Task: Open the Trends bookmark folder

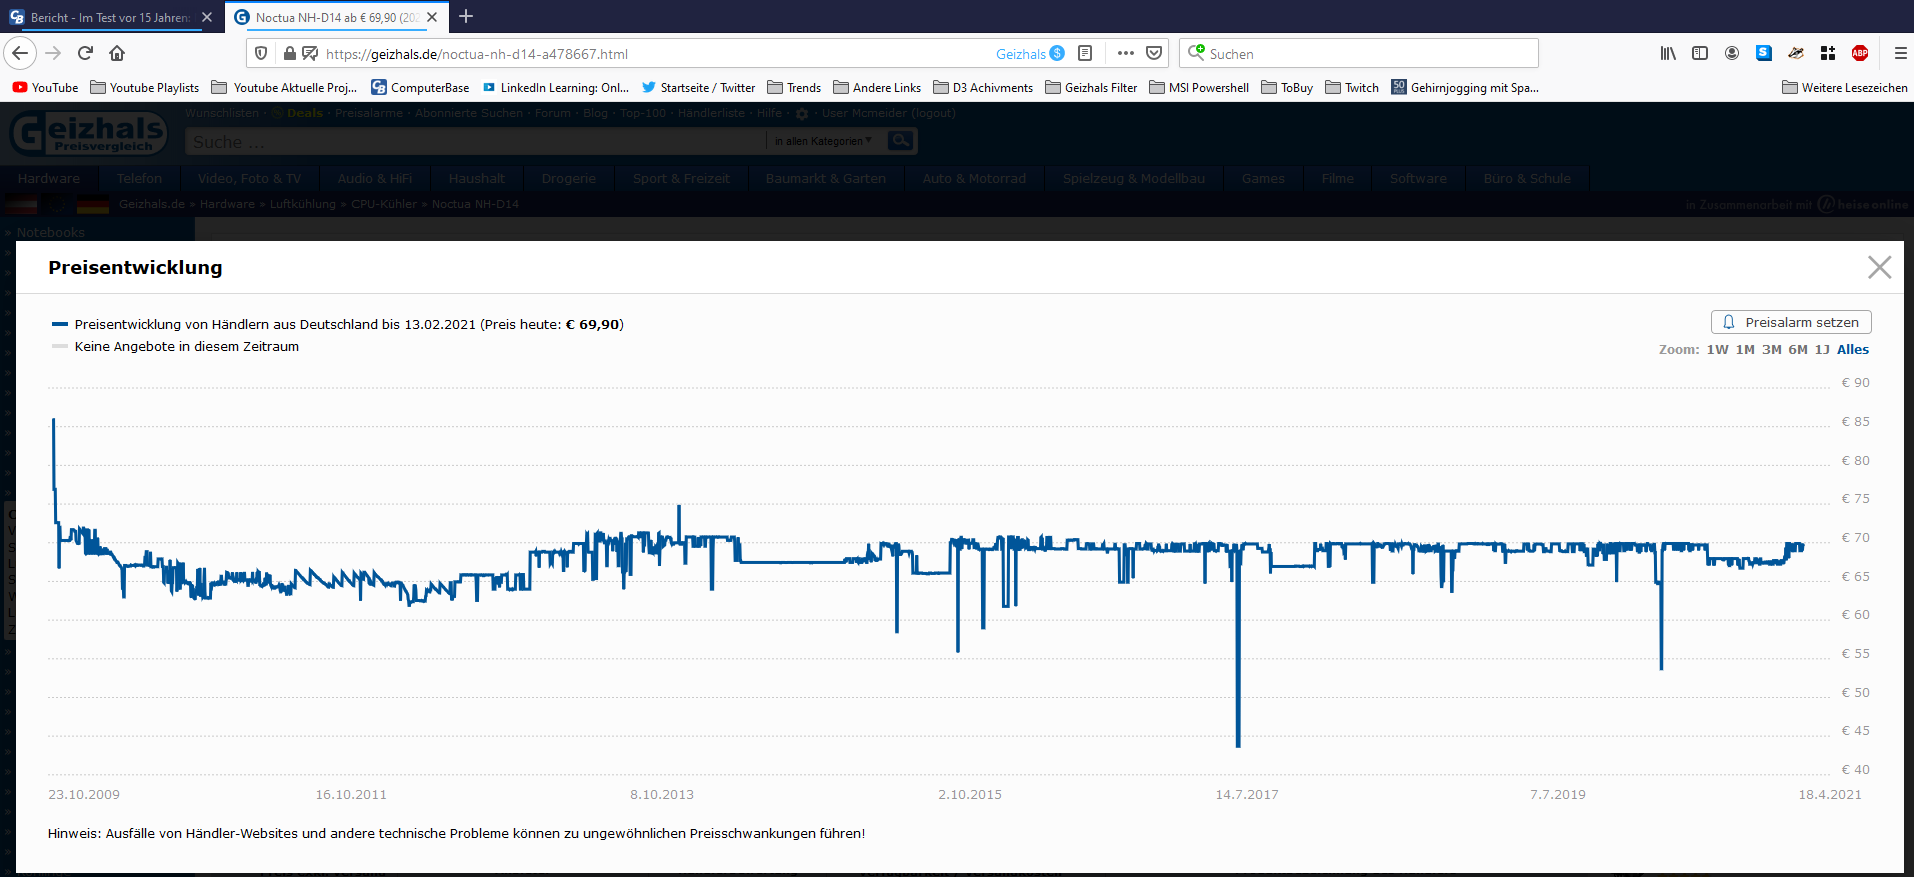Action: pyautogui.click(x=794, y=88)
